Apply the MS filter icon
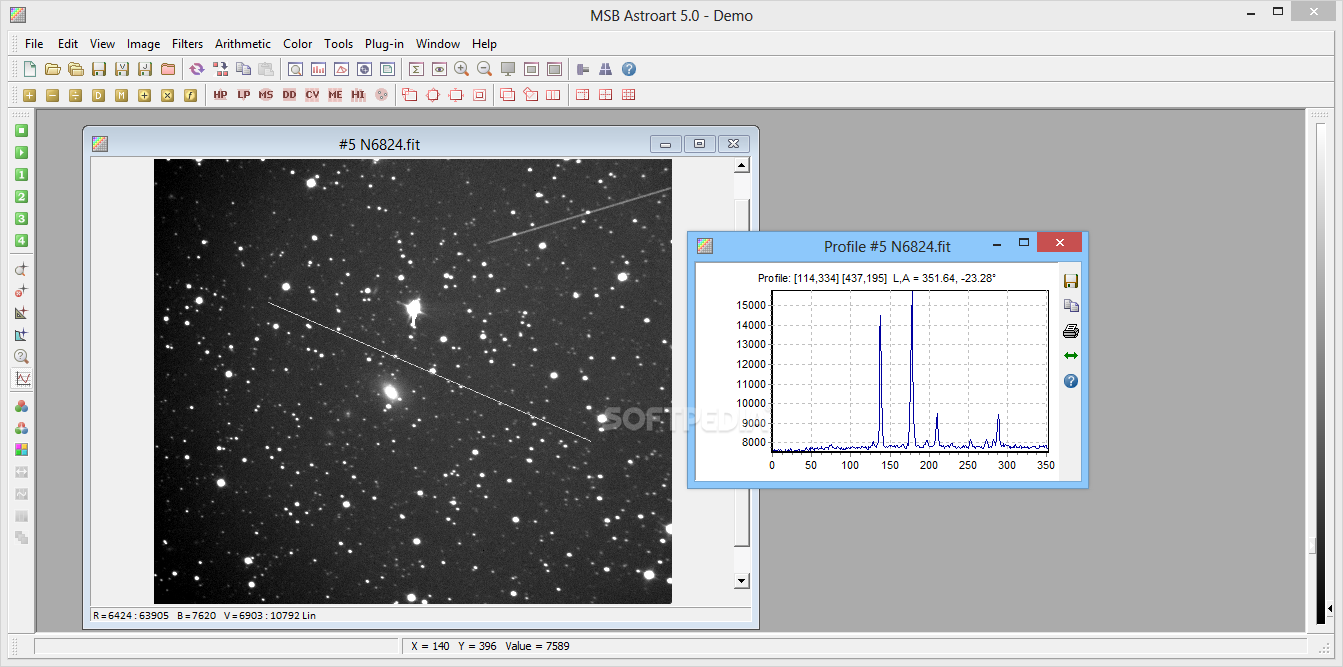Screen dimensions: 1343x667 (266, 95)
